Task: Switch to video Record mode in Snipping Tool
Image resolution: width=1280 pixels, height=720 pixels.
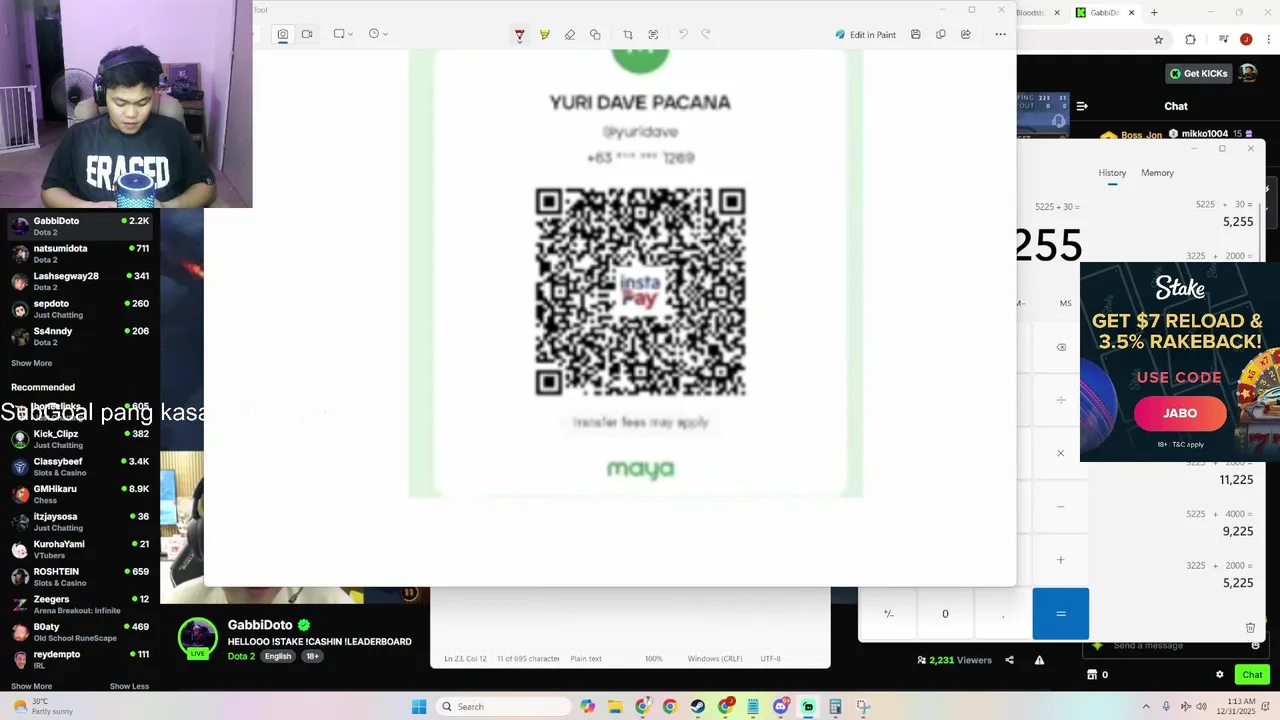Action: tap(307, 34)
